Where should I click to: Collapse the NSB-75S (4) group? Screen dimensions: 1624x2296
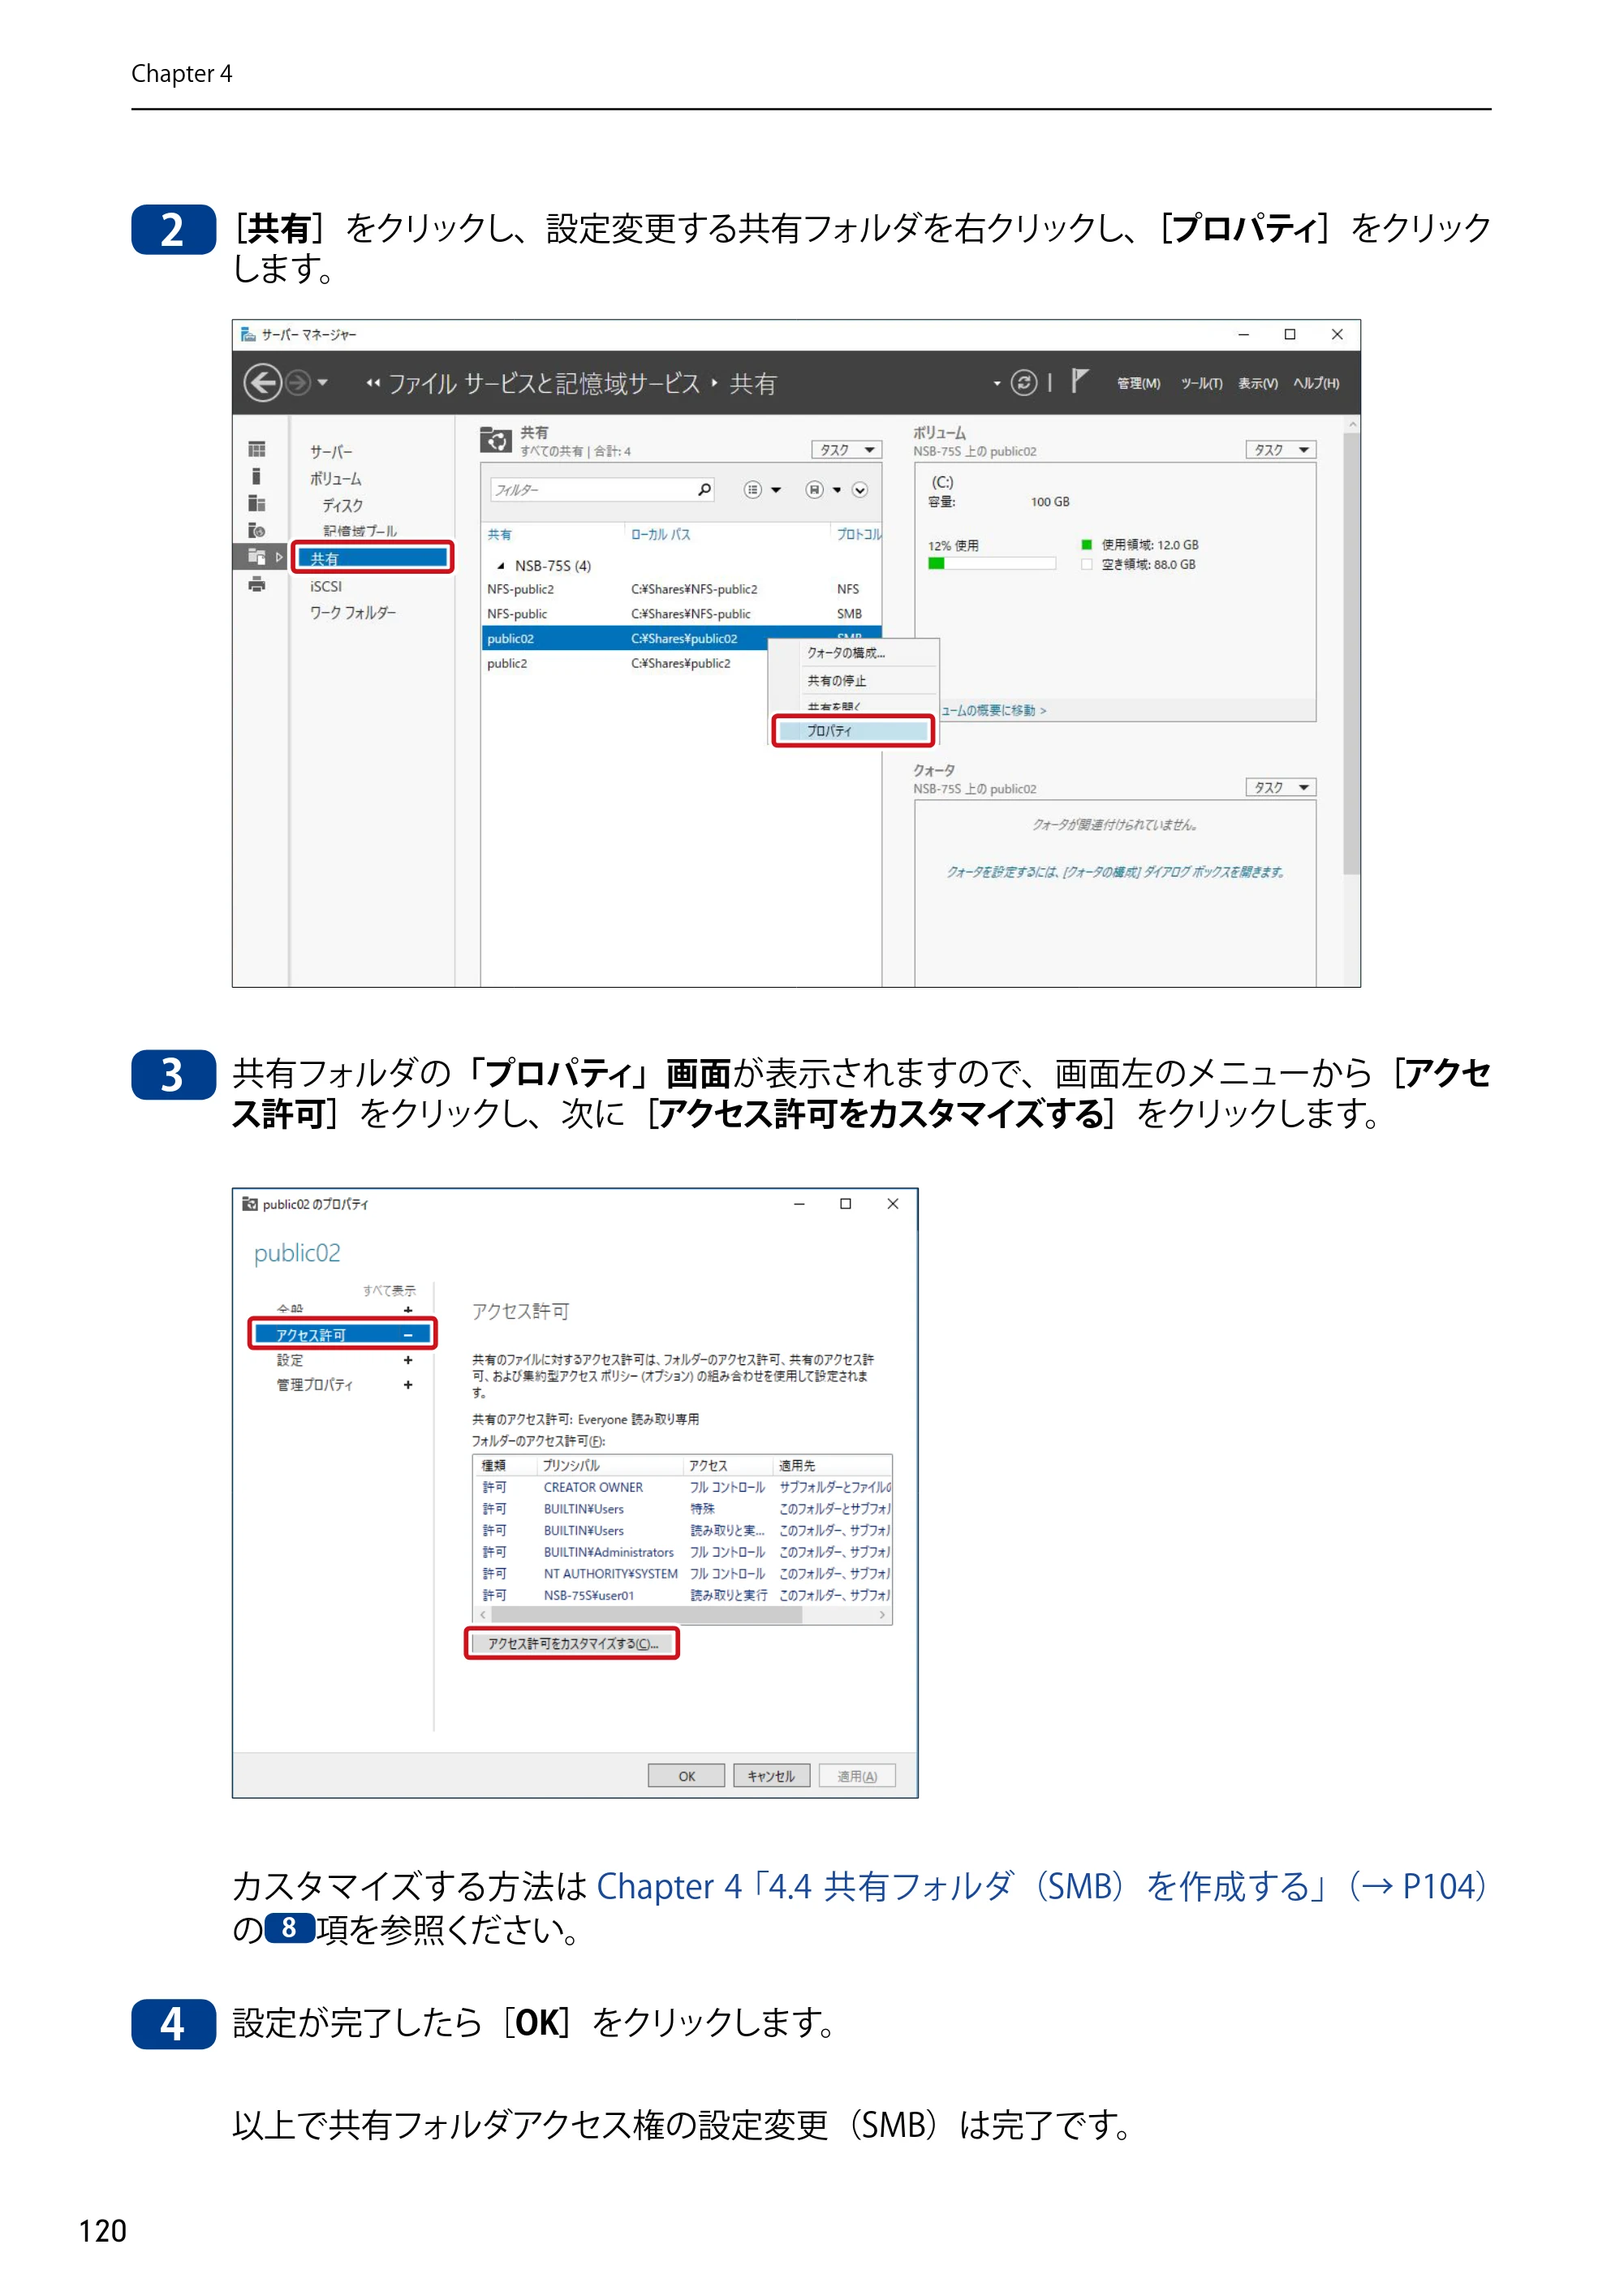500,566
